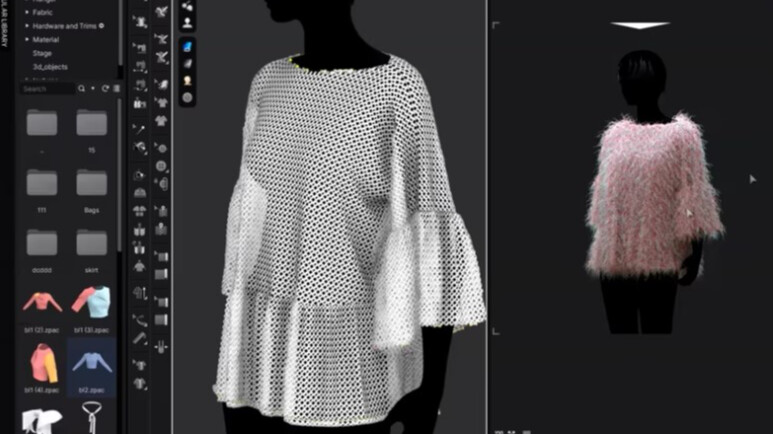Click the avatar bust silhouette icon

coord(187,22)
